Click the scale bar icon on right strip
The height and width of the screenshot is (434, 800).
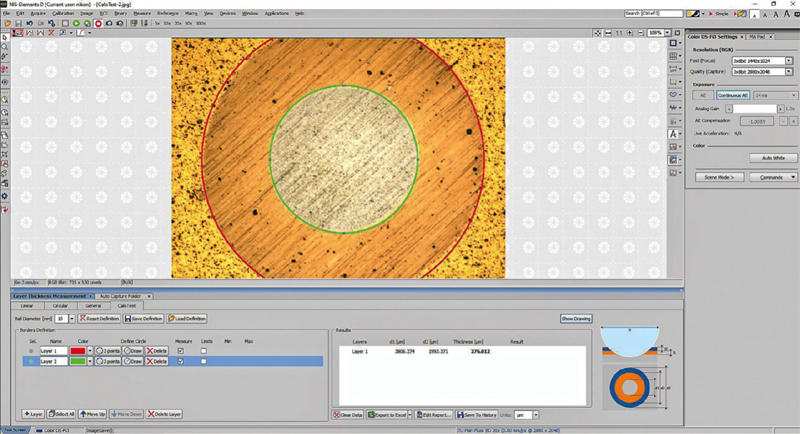coord(673,69)
